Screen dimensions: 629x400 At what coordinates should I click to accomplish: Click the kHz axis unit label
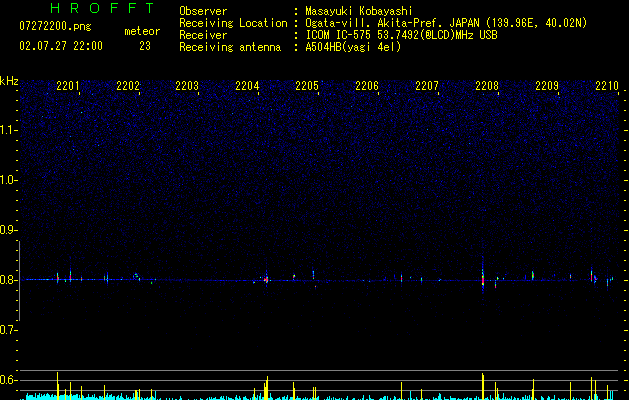coord(9,81)
